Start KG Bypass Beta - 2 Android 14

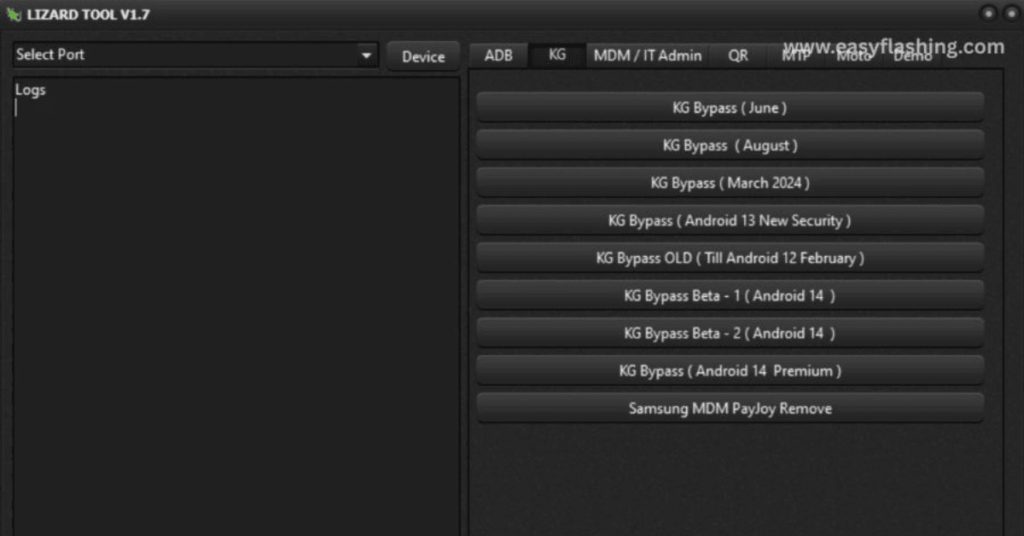(729, 333)
